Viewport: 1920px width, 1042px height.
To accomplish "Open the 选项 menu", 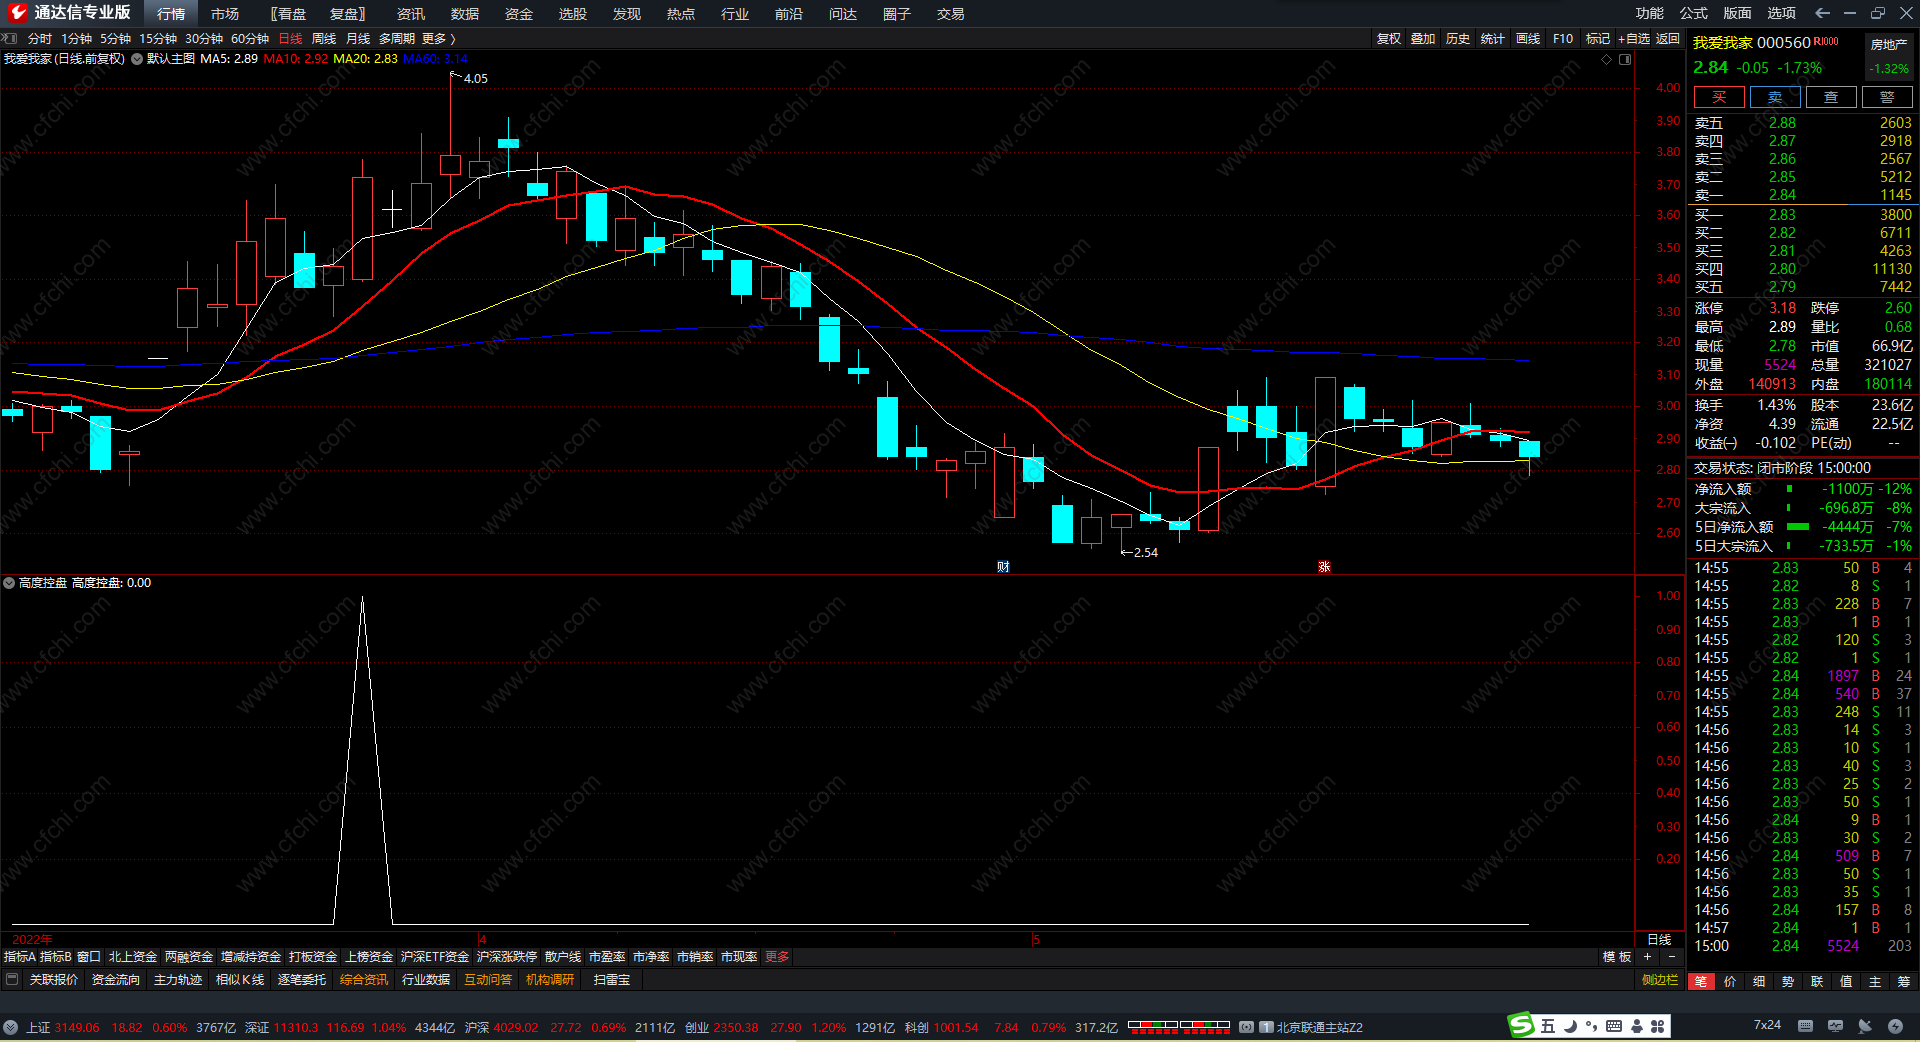I will click(1782, 13).
